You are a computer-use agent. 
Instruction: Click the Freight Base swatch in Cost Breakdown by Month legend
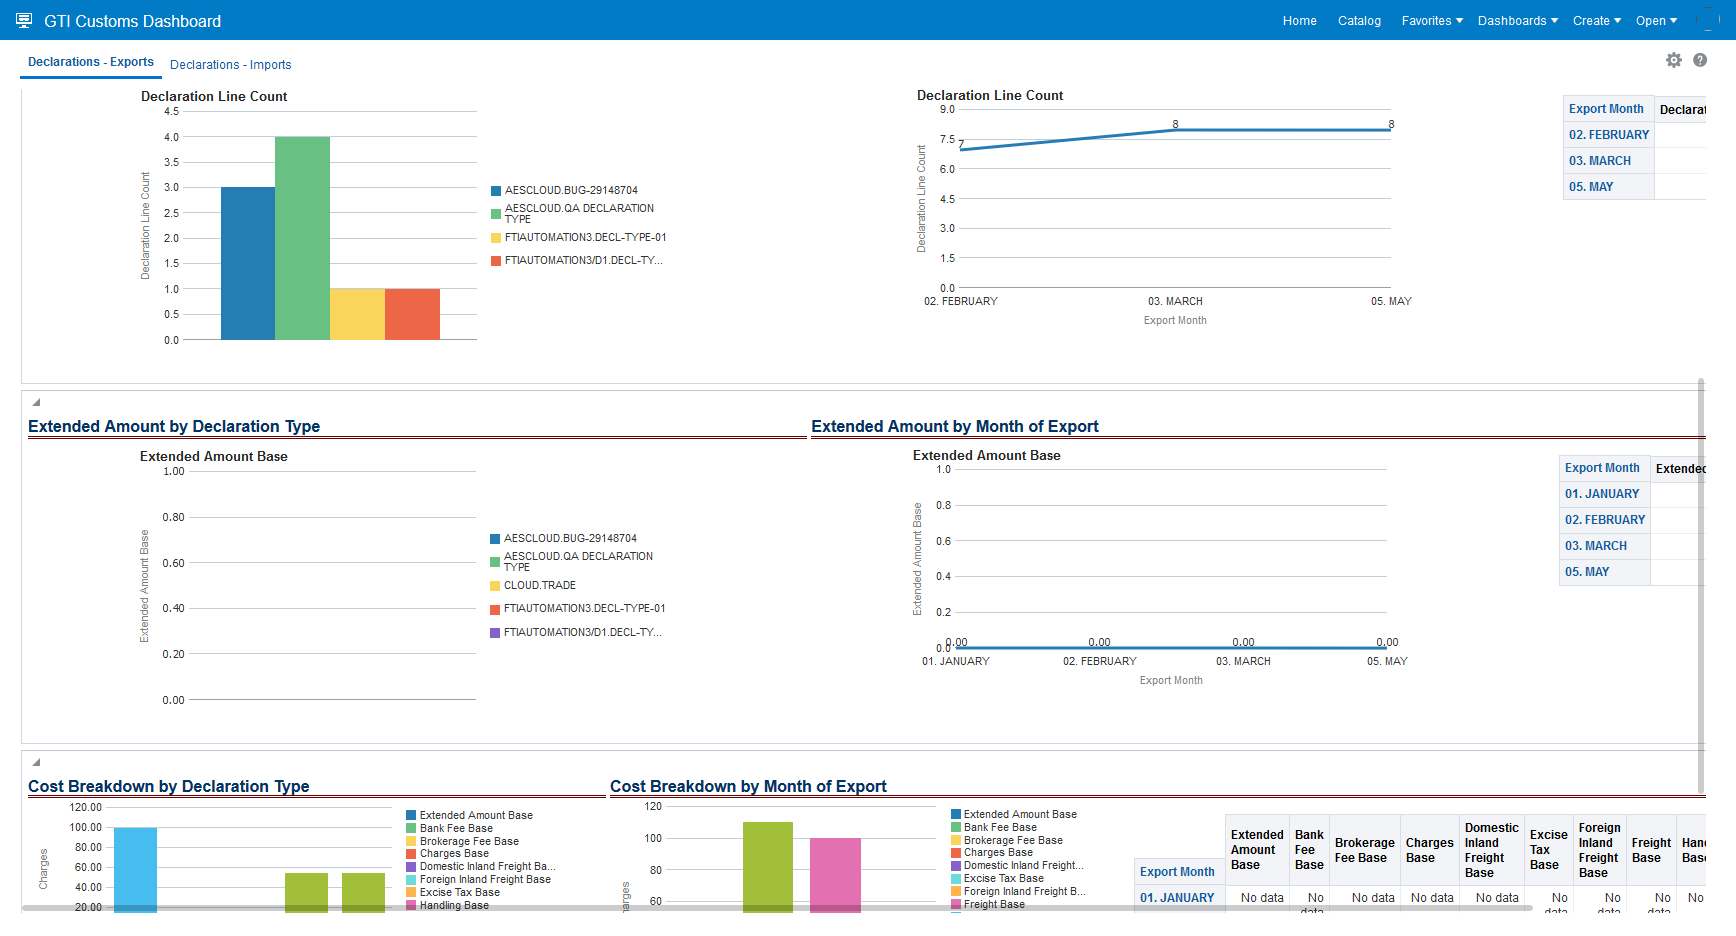tap(956, 905)
